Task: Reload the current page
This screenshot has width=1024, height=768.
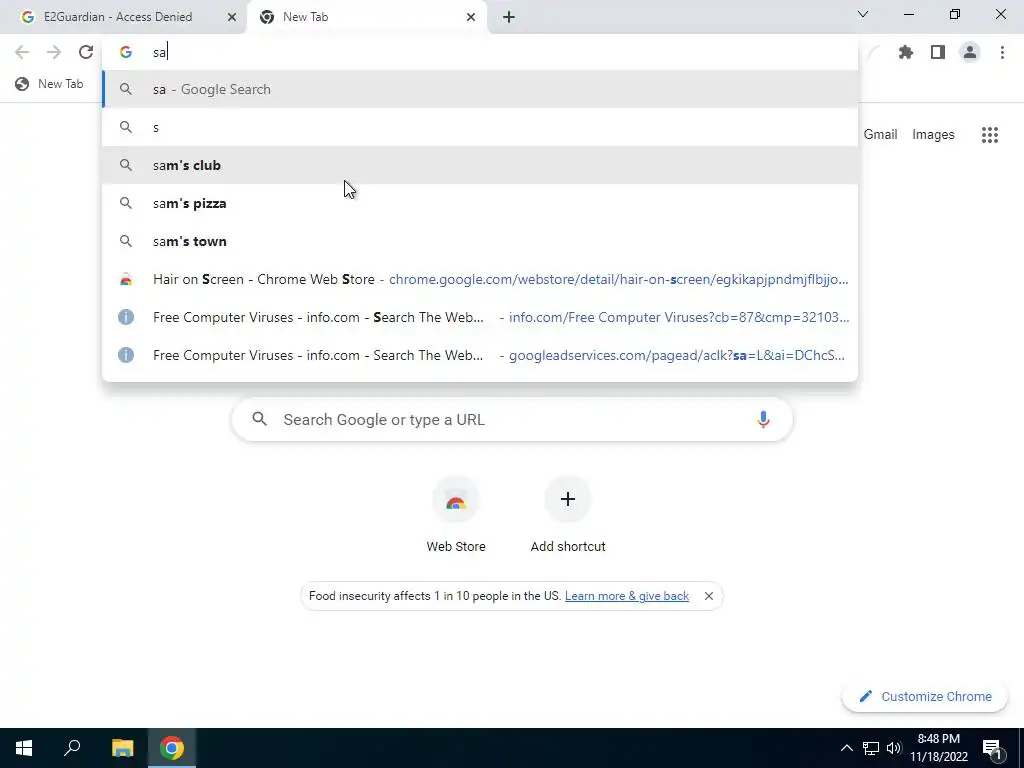Action: click(86, 52)
